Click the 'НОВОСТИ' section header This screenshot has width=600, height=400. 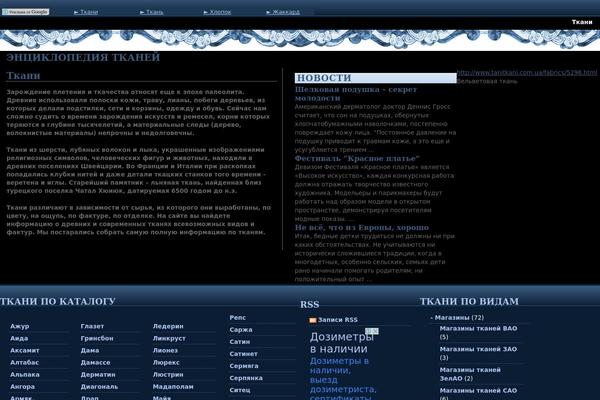click(x=375, y=78)
